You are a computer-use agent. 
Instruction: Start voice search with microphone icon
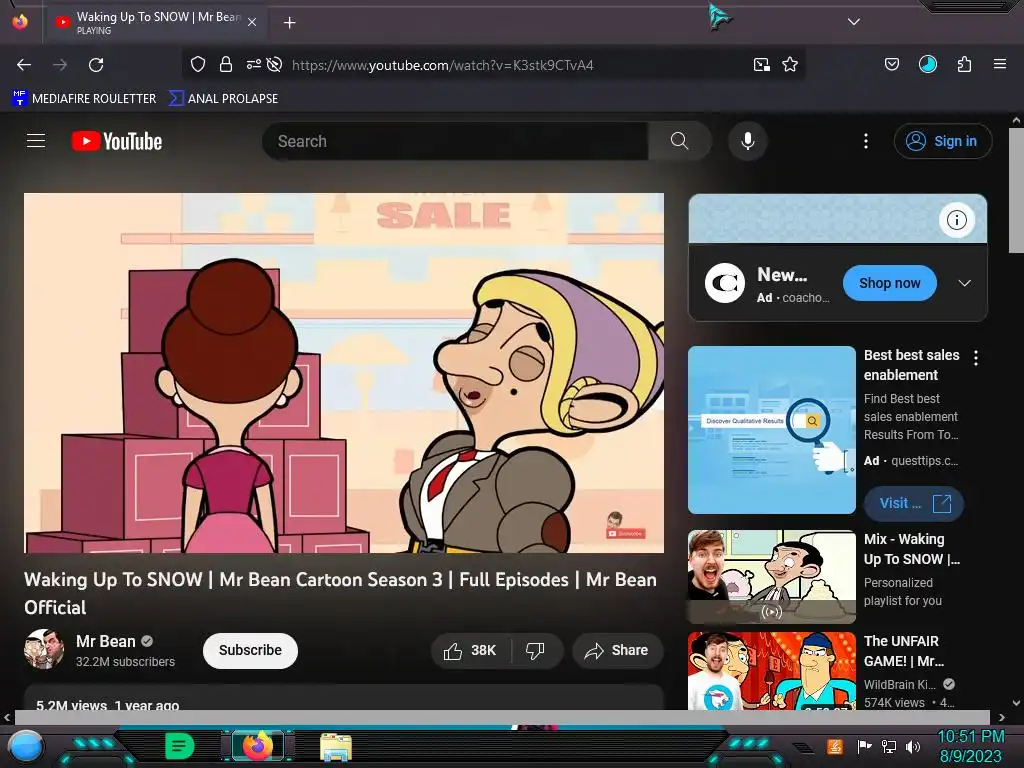click(x=748, y=141)
